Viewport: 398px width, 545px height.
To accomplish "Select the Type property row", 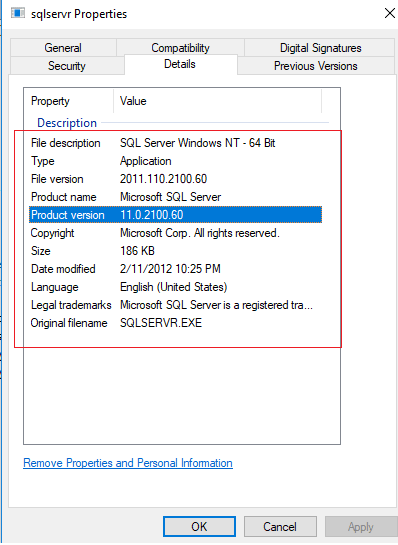I will (176, 161).
